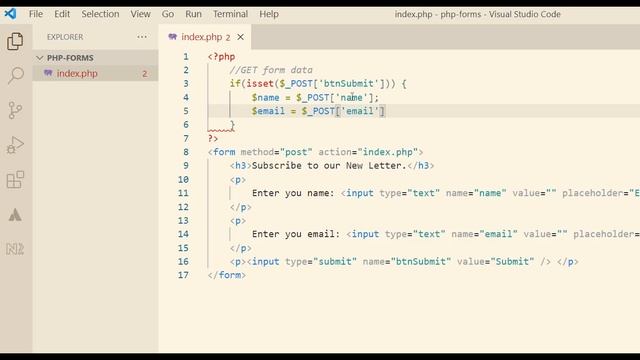The image size is (640, 360).
Task: Open the Run and Debug view icon
Action: [15, 145]
